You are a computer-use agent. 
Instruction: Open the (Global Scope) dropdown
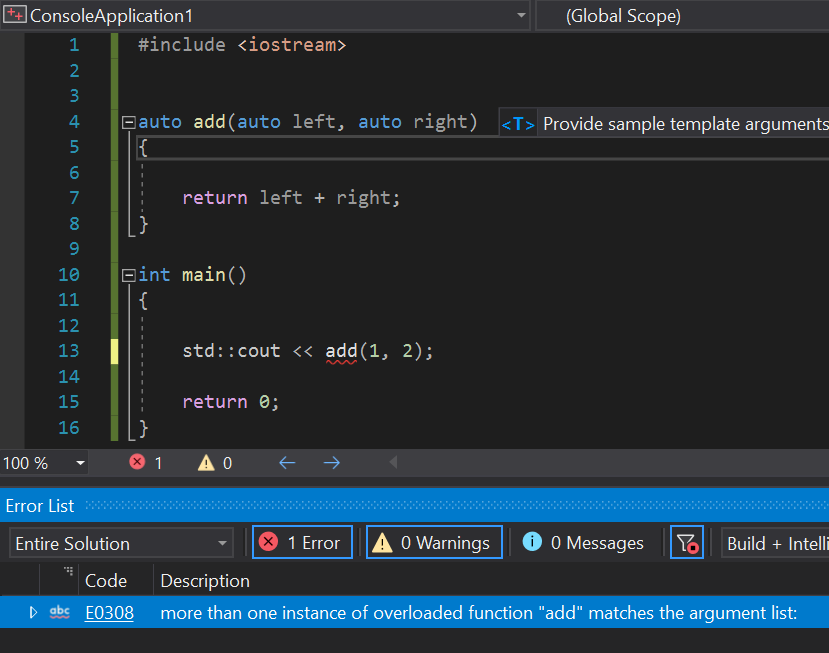pyautogui.click(x=682, y=16)
